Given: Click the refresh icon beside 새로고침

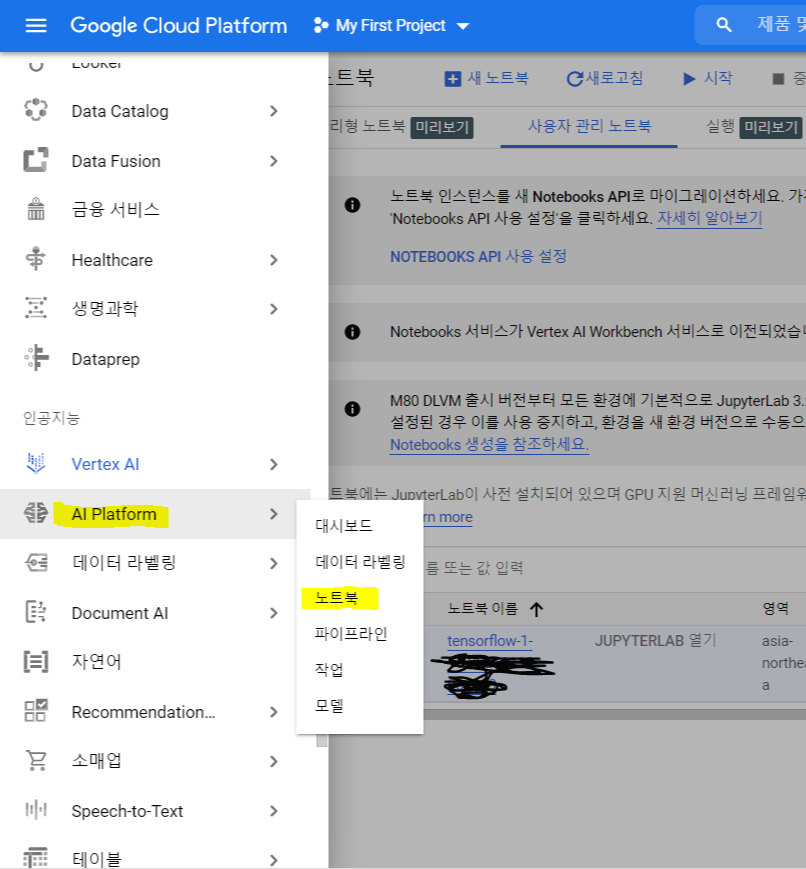Looking at the screenshot, I should coord(575,79).
